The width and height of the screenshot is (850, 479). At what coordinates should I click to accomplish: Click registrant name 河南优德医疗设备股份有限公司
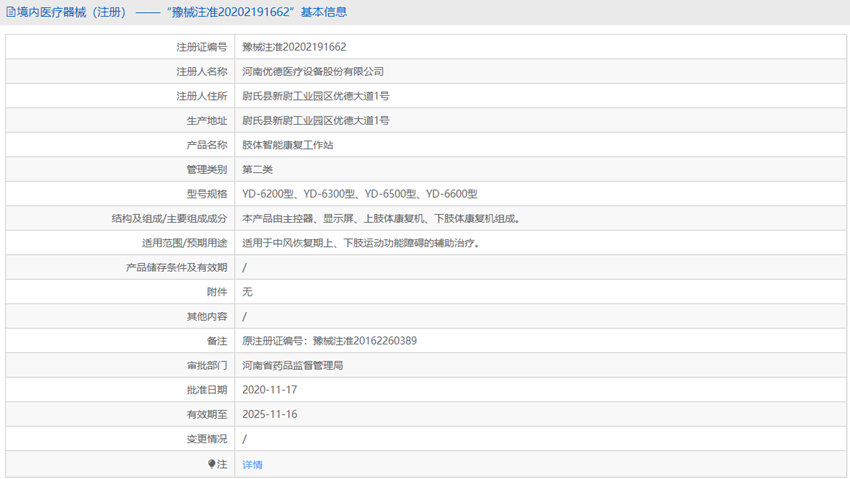tap(313, 72)
